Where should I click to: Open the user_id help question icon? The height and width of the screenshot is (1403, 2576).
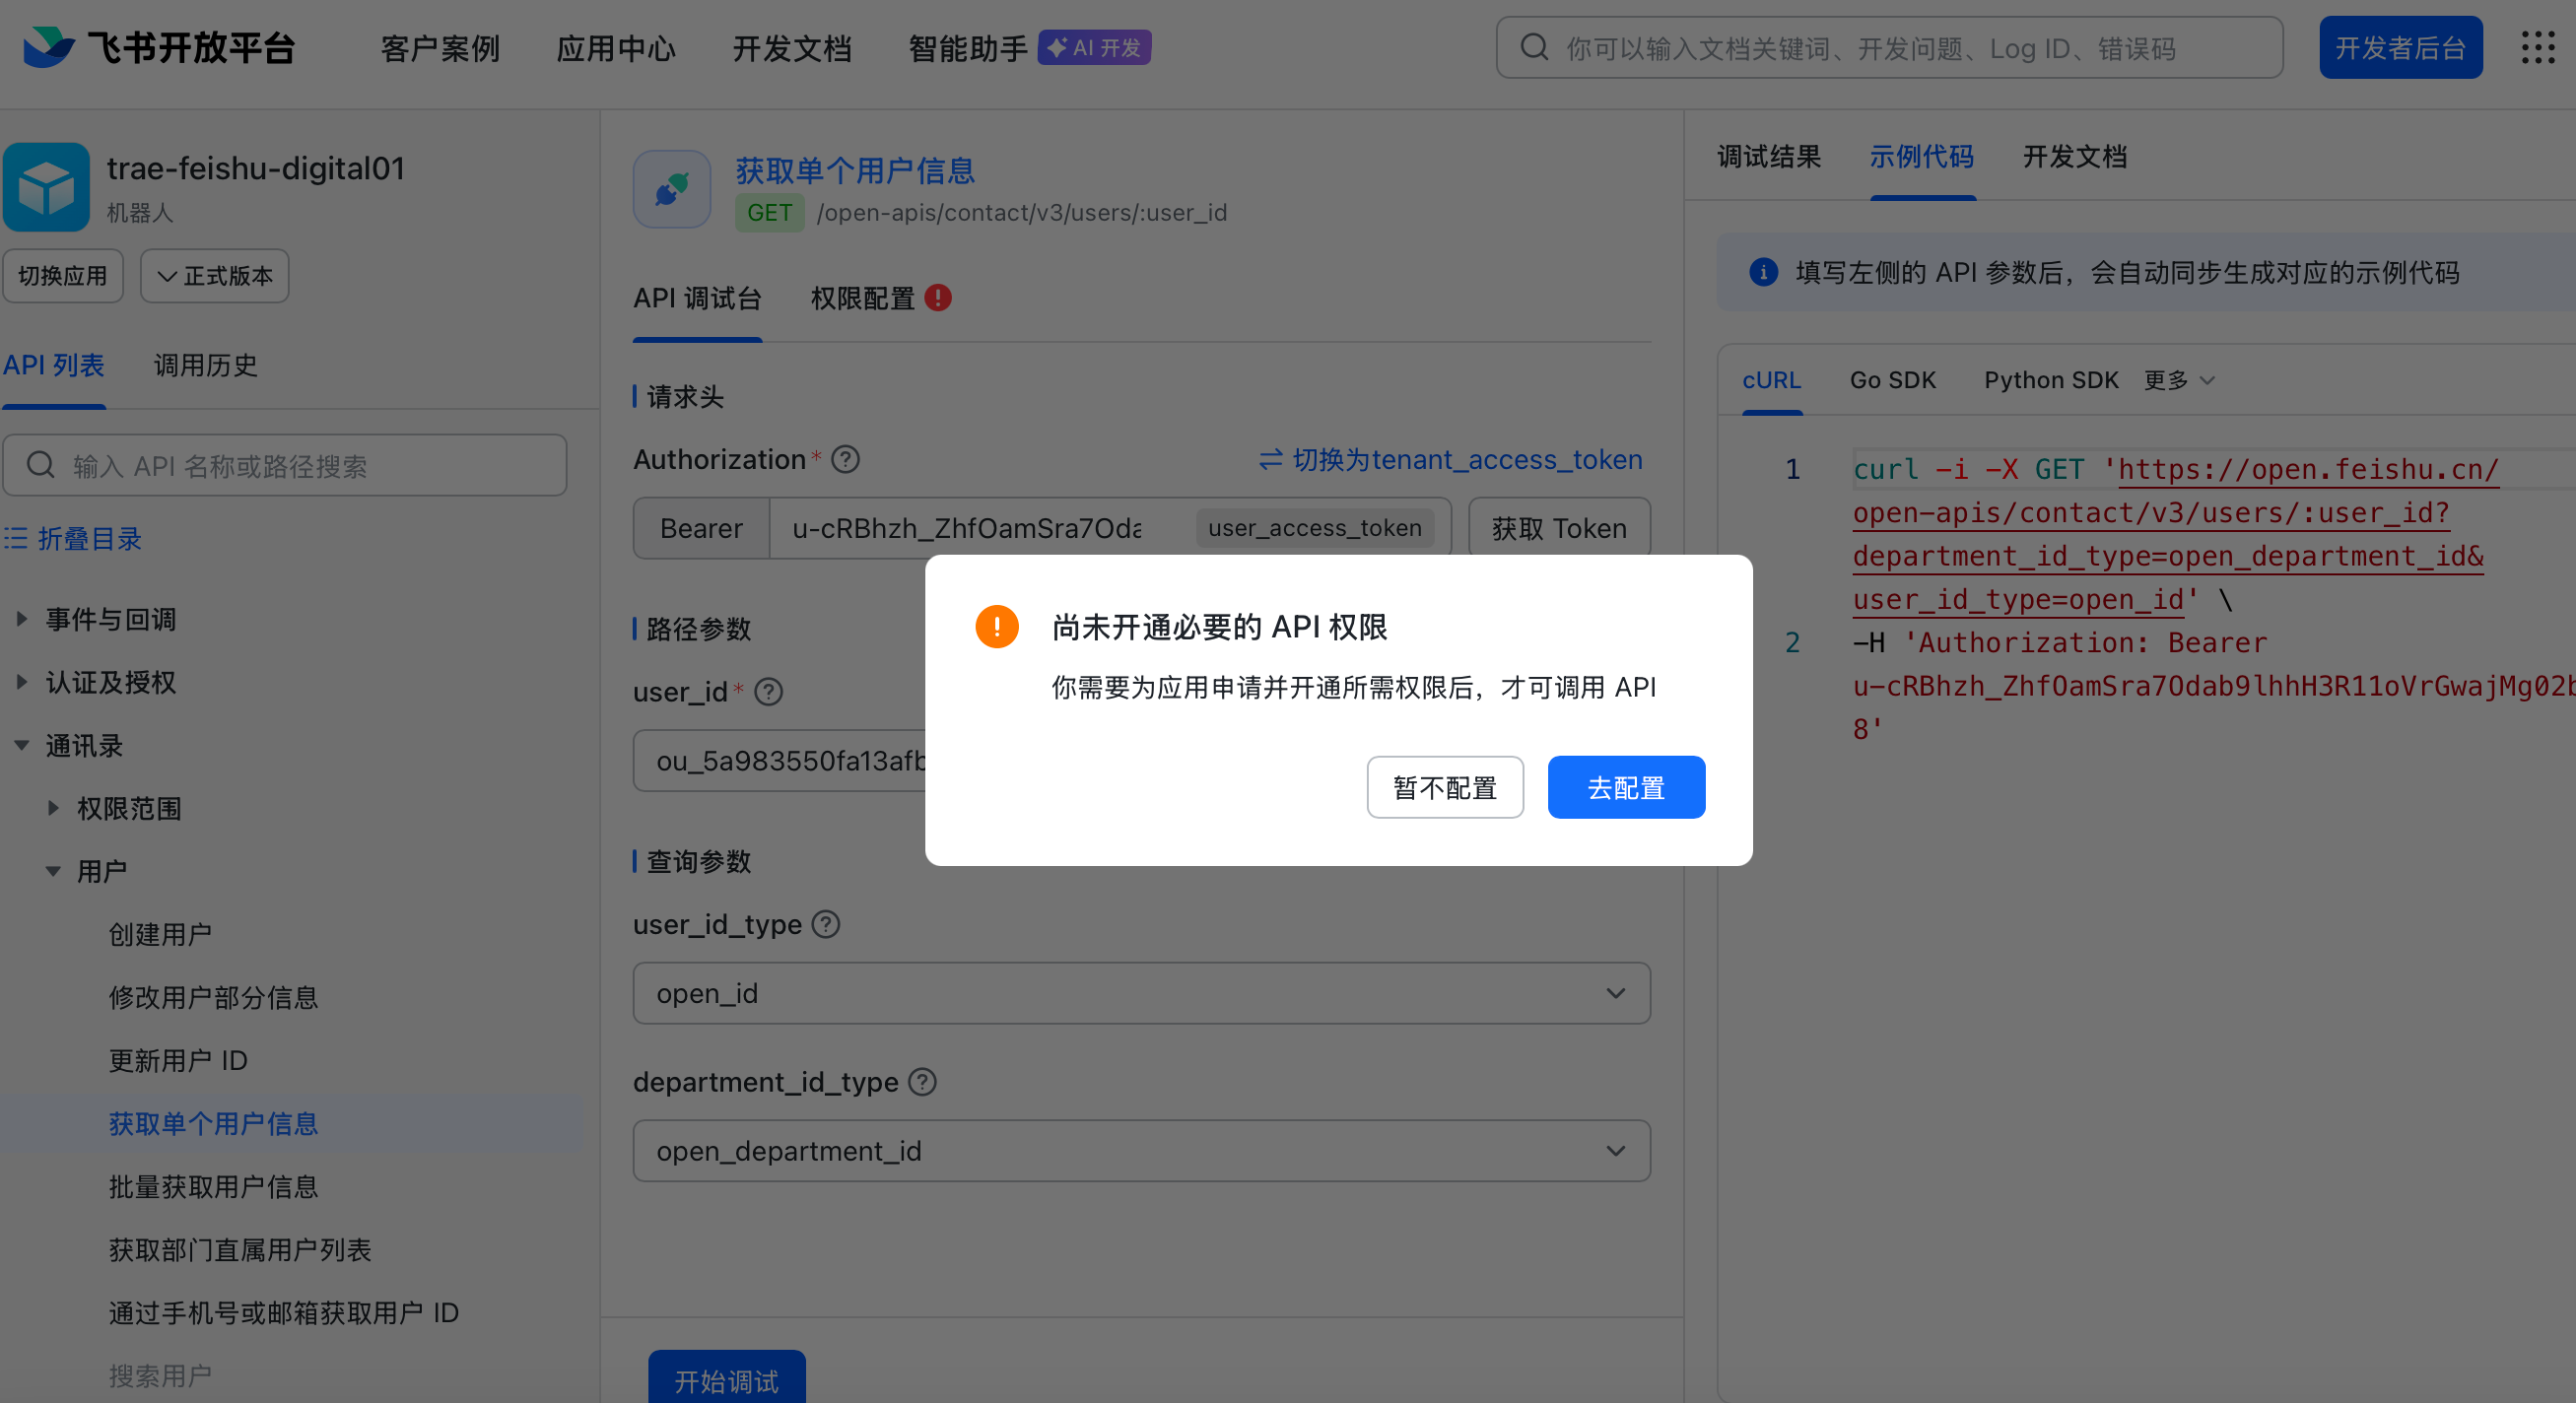[x=769, y=692]
